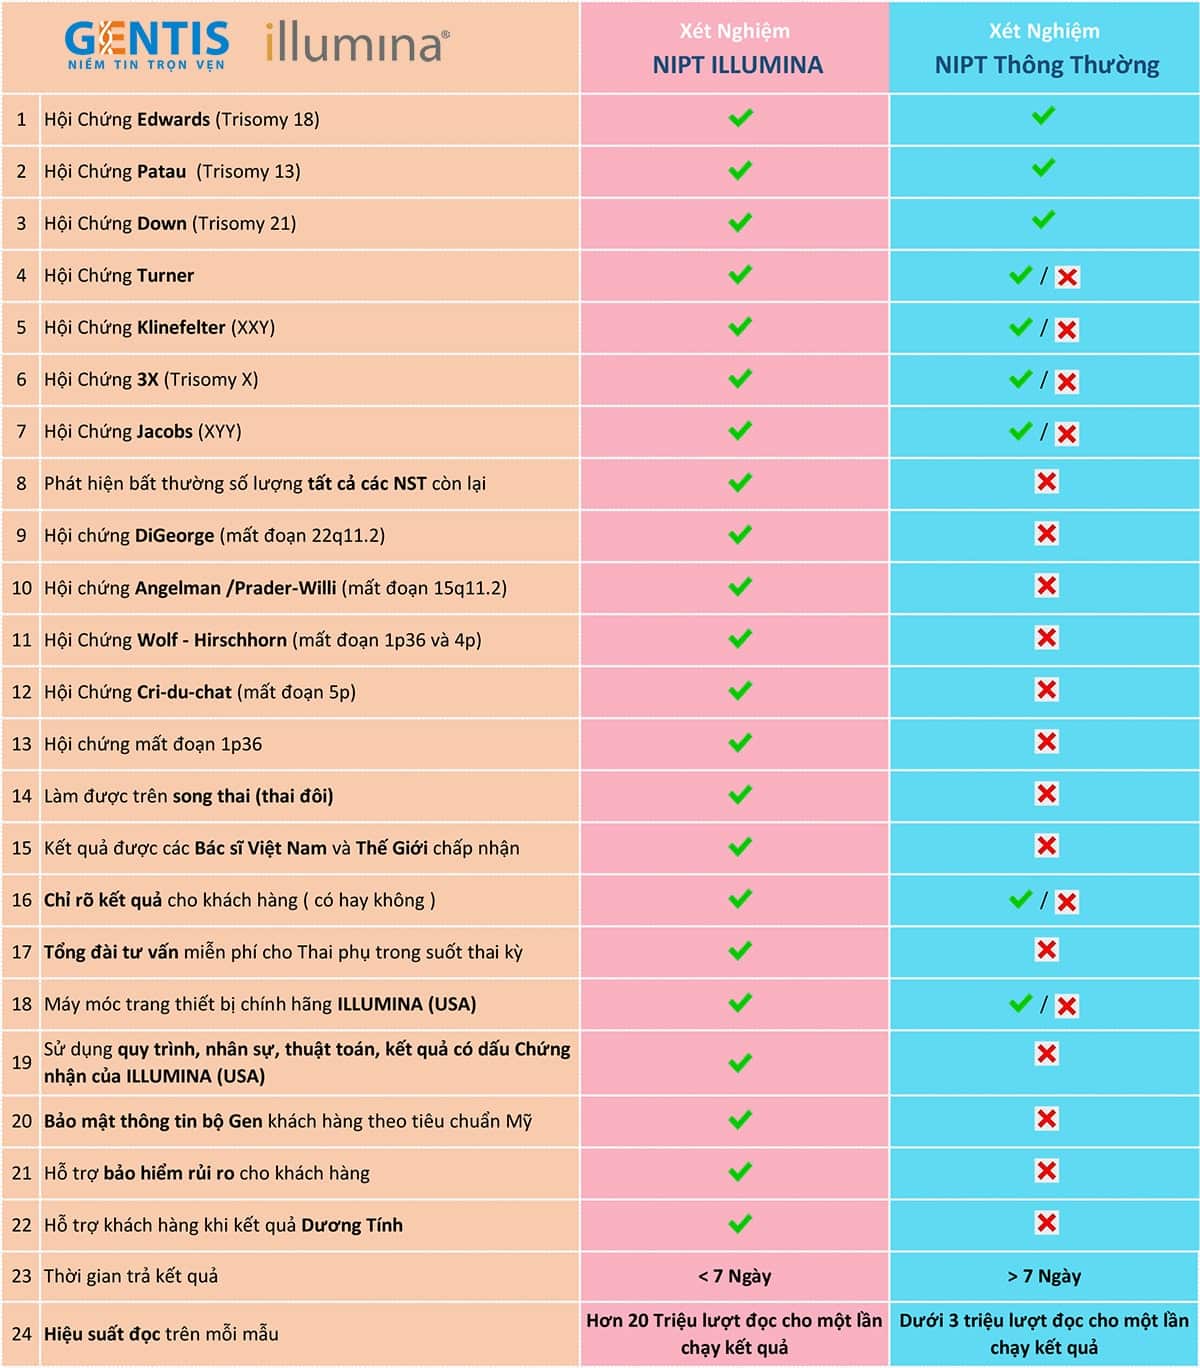Click green check for Down under NIPT Thông Thường
This screenshot has height=1368, width=1200.
[x=1043, y=220]
